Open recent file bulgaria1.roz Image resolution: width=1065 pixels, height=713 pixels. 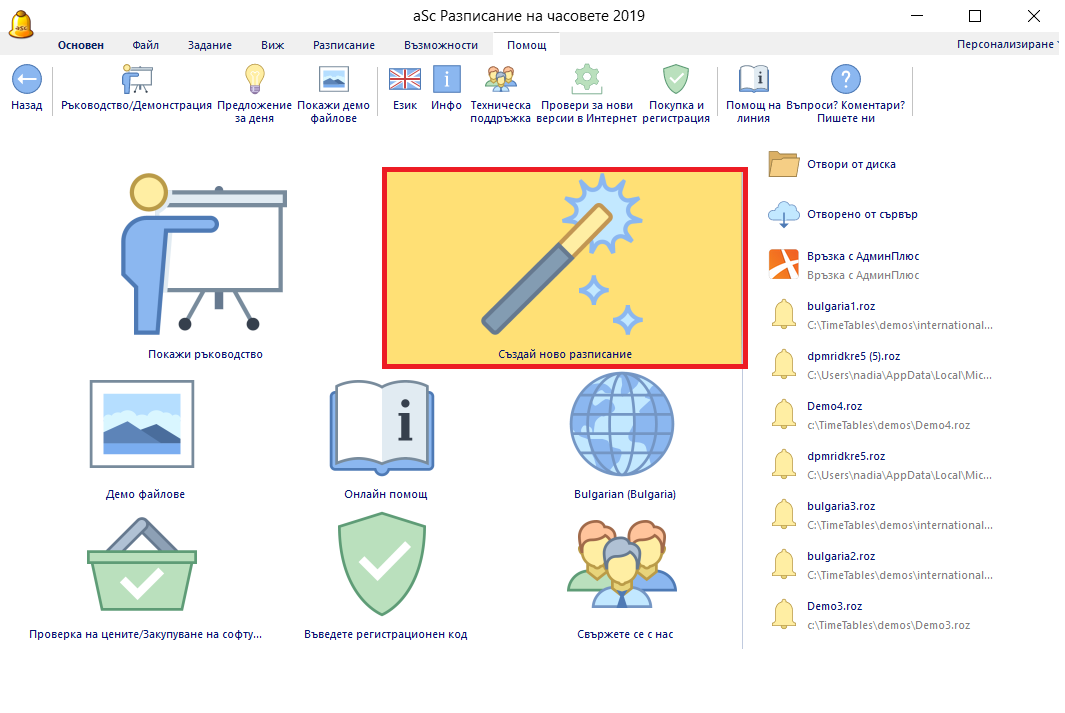pos(840,306)
